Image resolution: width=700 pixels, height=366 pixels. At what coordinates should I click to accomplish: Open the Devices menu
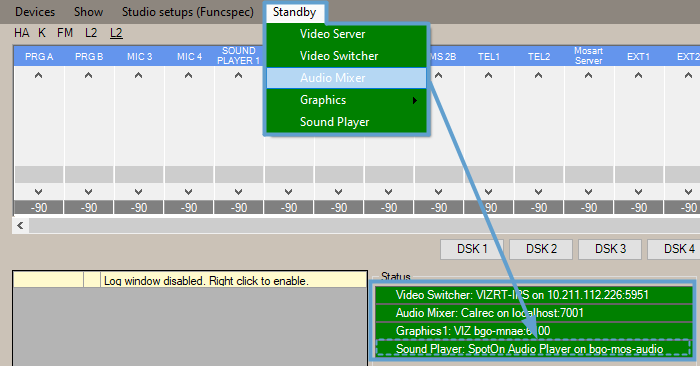pyautogui.click(x=35, y=12)
